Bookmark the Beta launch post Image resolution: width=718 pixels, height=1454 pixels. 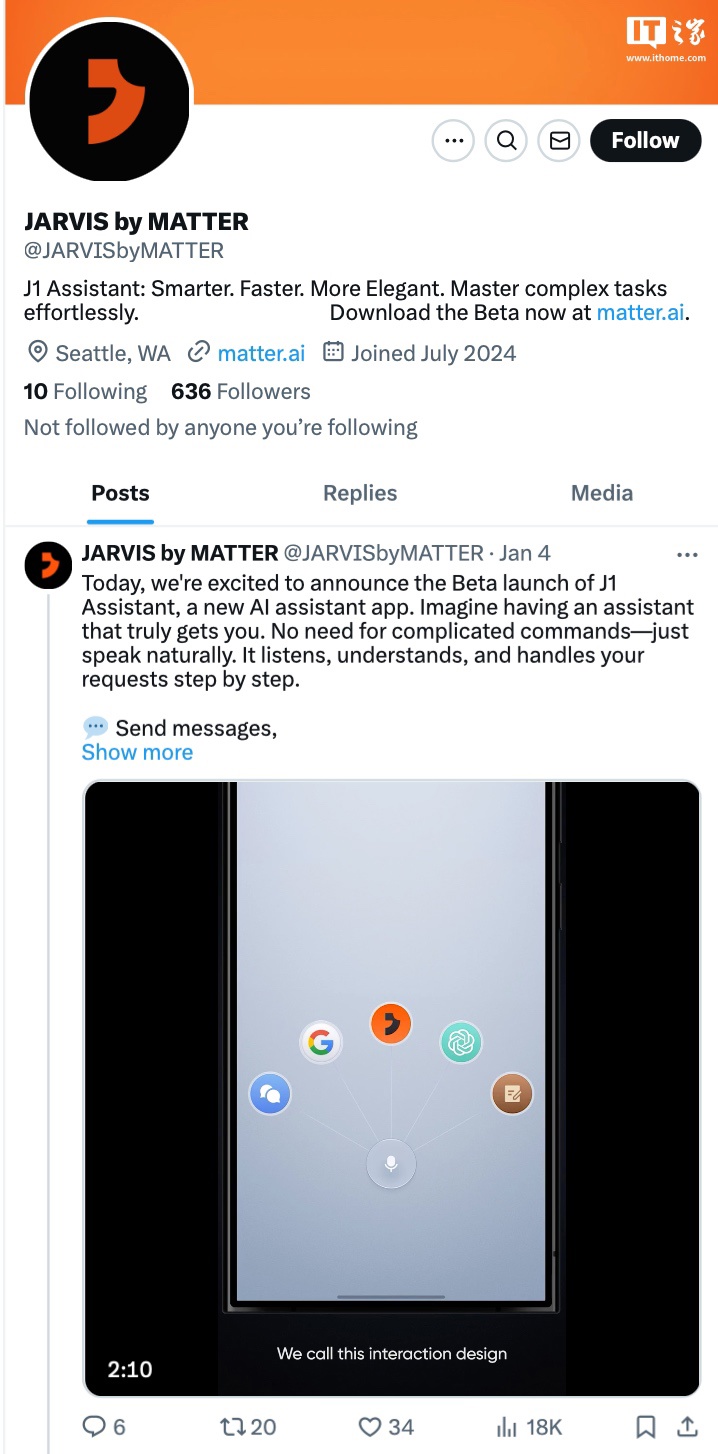(x=646, y=1427)
